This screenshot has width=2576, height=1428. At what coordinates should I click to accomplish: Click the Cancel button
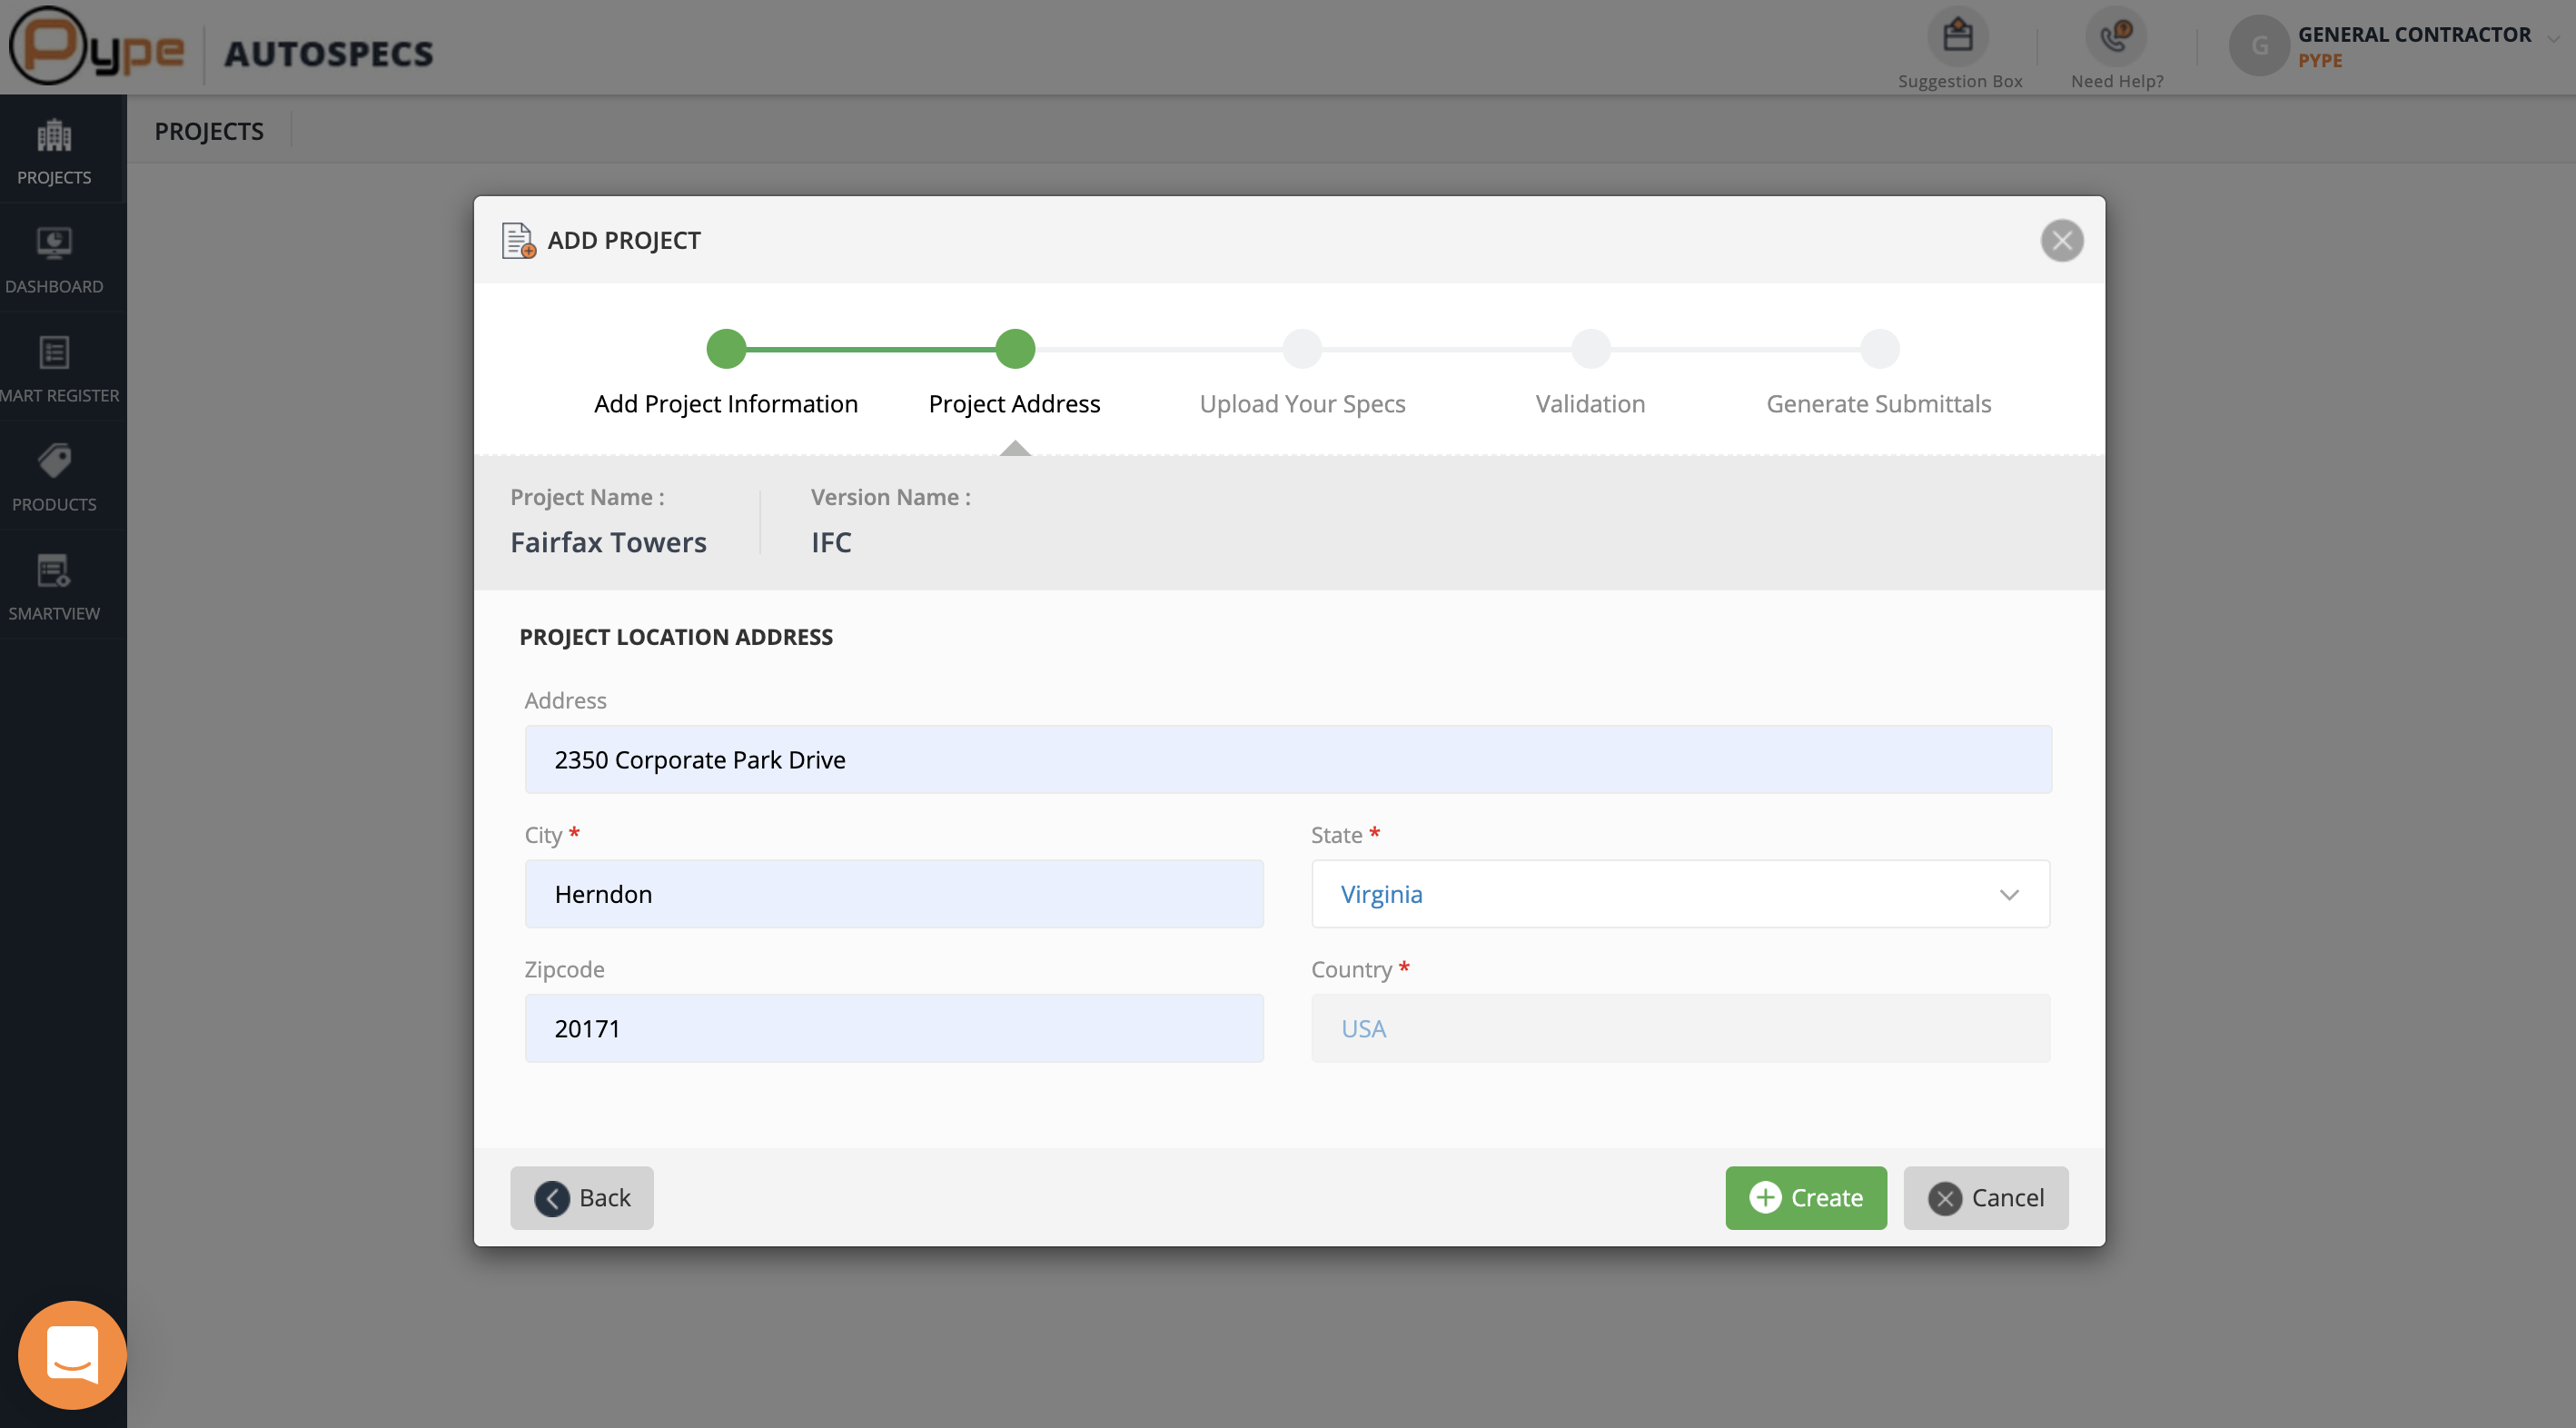click(x=1985, y=1197)
